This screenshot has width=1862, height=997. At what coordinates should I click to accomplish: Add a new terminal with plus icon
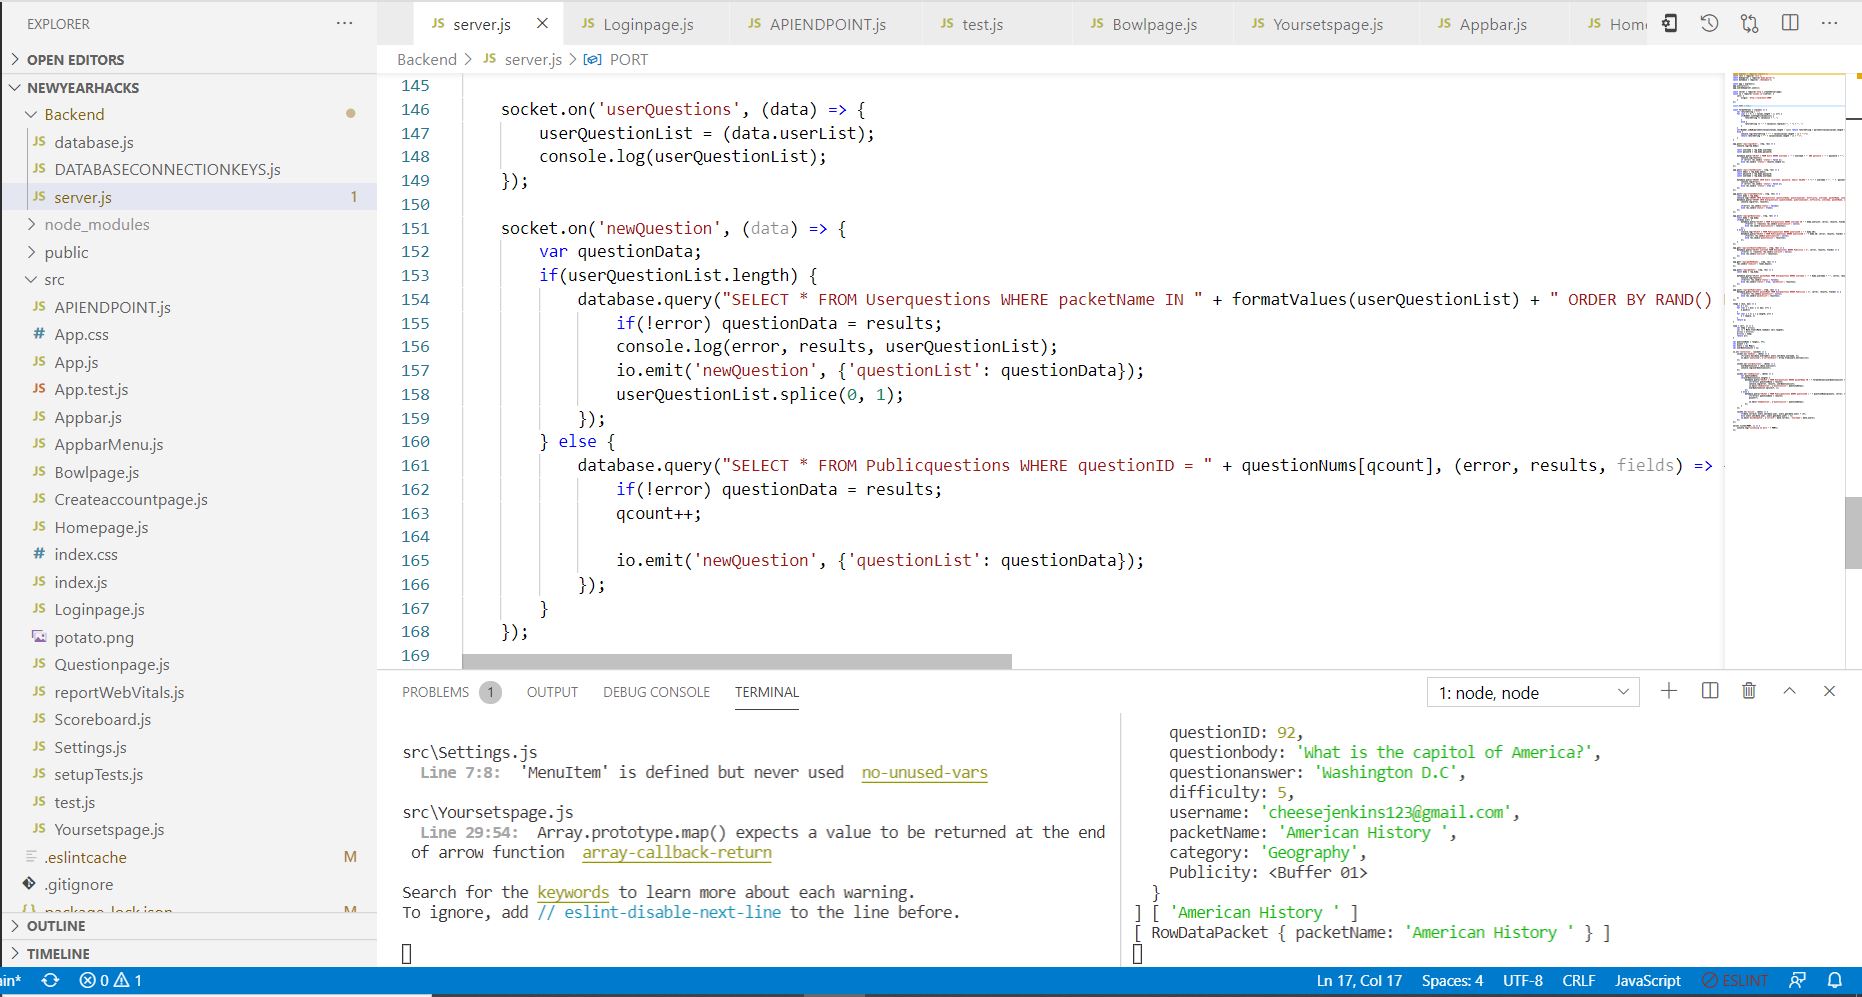(1669, 691)
